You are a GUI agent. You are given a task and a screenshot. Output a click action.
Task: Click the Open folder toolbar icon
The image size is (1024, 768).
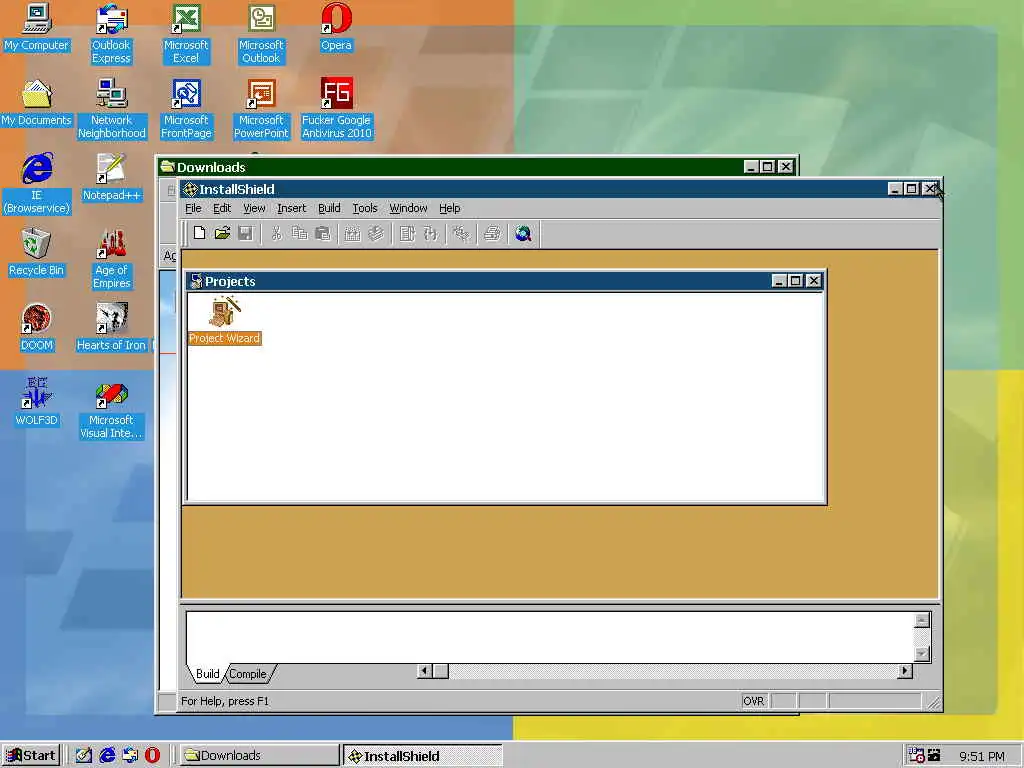coord(223,233)
